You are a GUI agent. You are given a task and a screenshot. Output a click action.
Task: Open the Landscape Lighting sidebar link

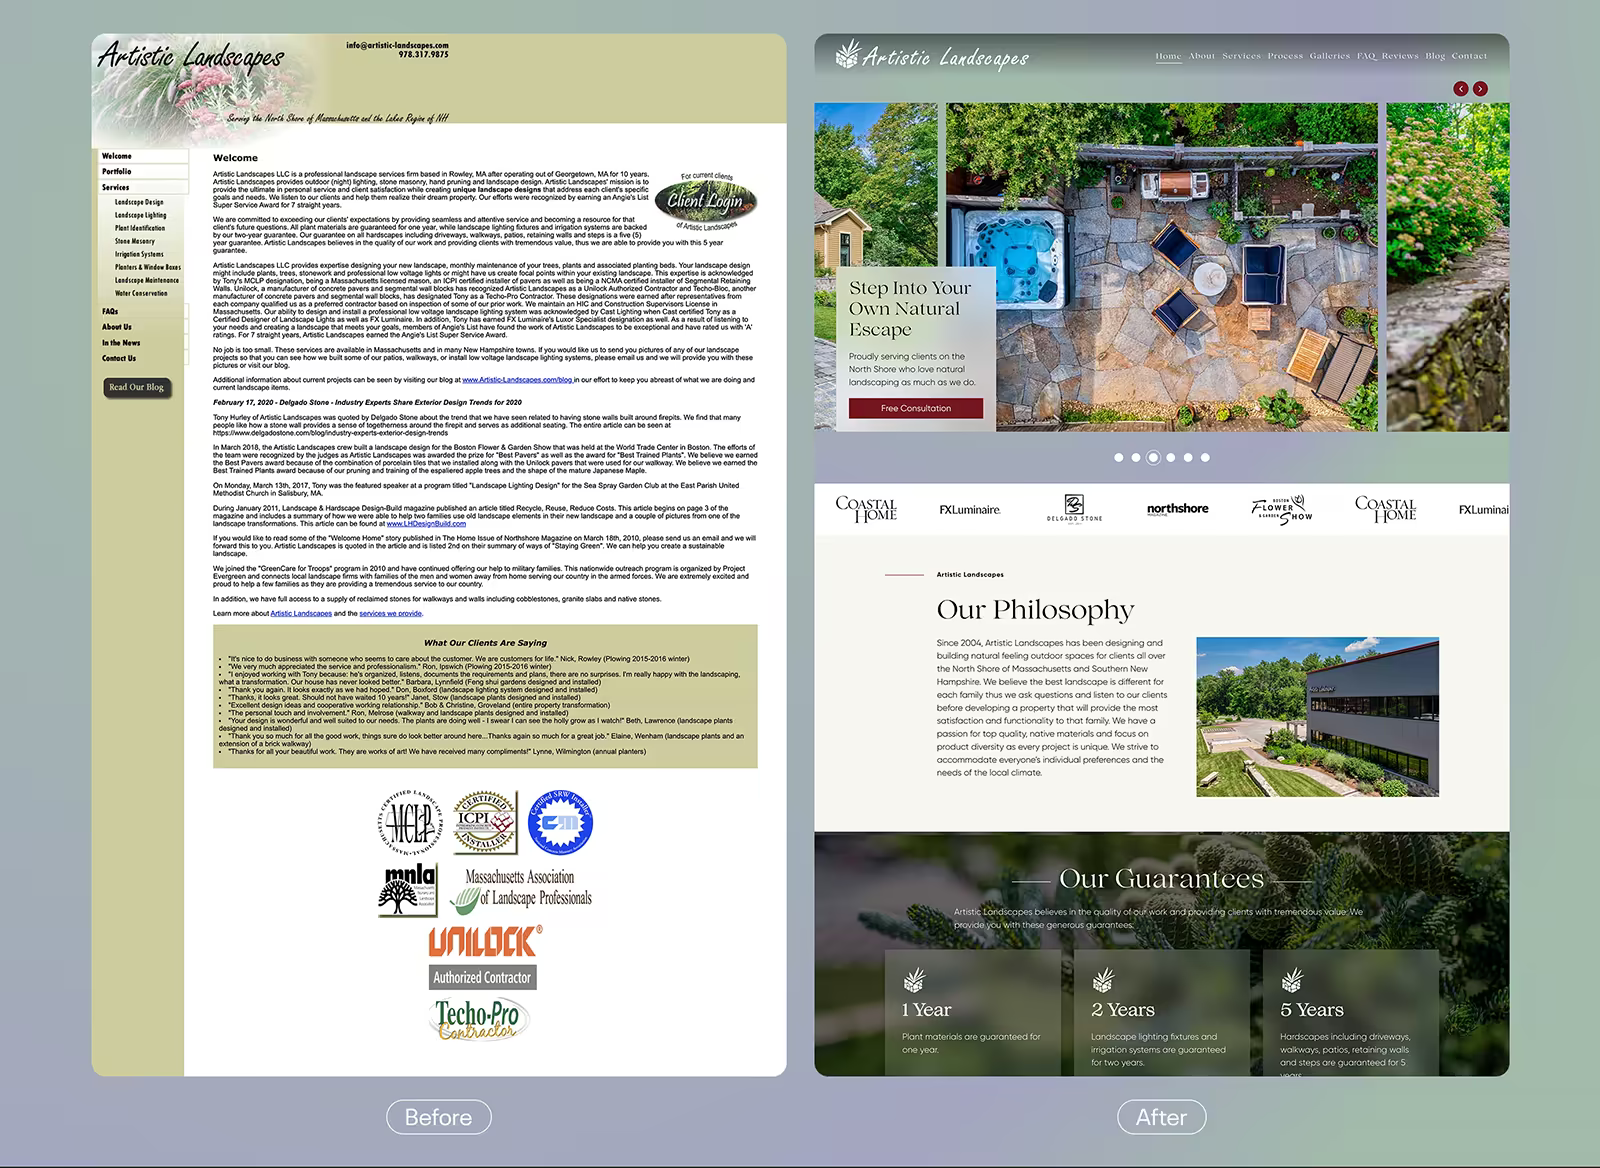click(140, 215)
